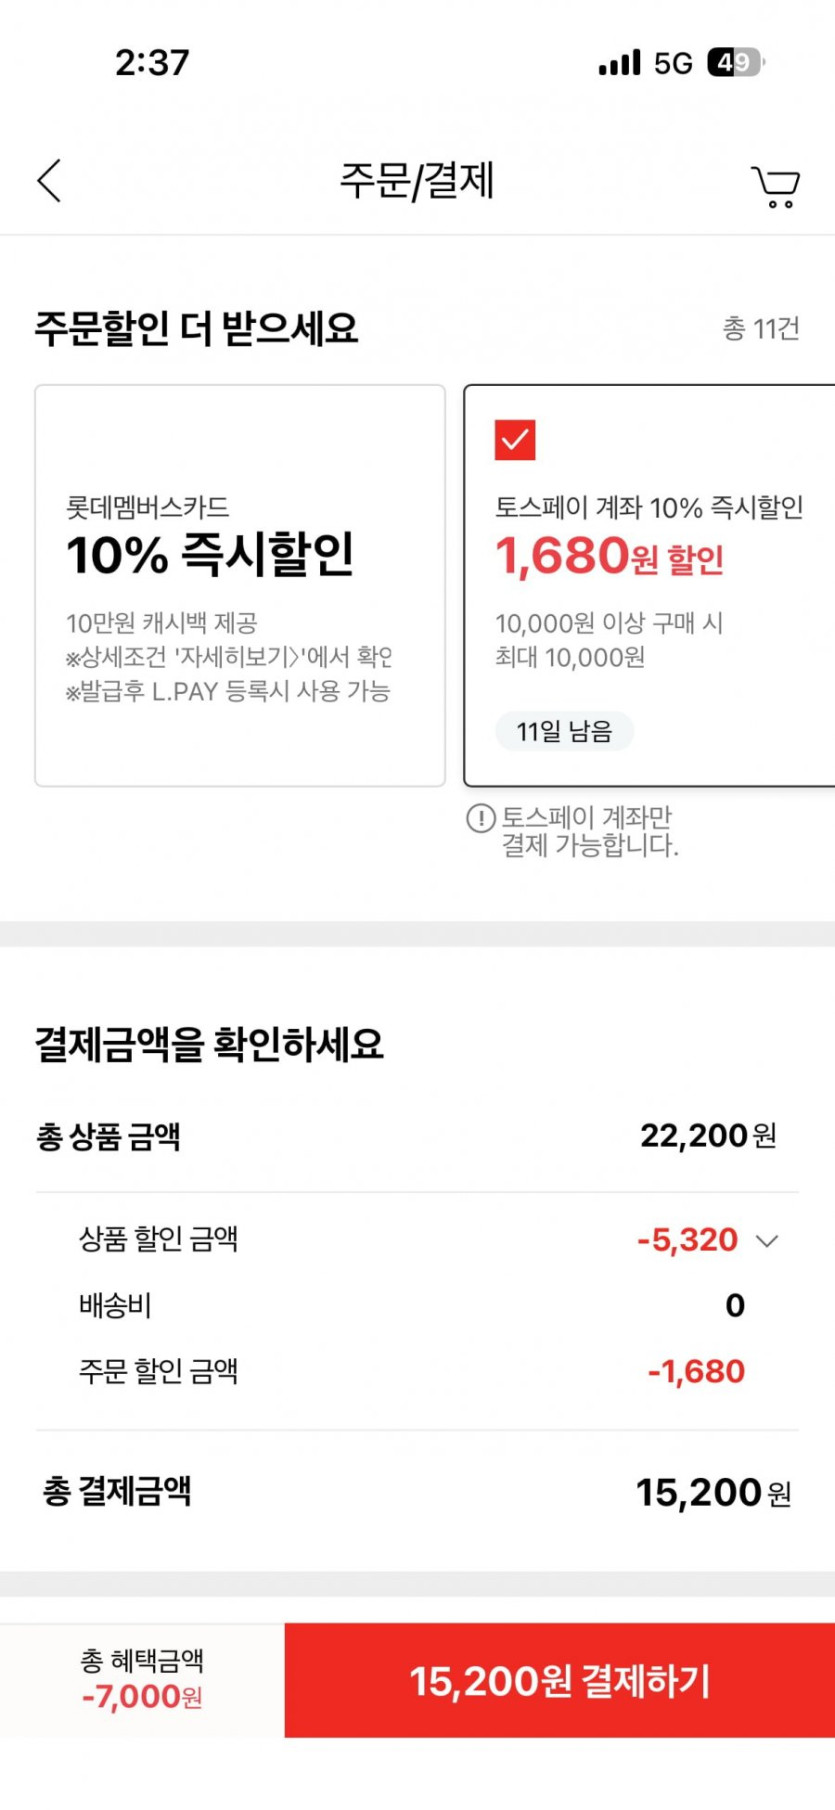
Task: Tap the 1,680원 할인 amount text
Action: pyautogui.click(x=609, y=557)
